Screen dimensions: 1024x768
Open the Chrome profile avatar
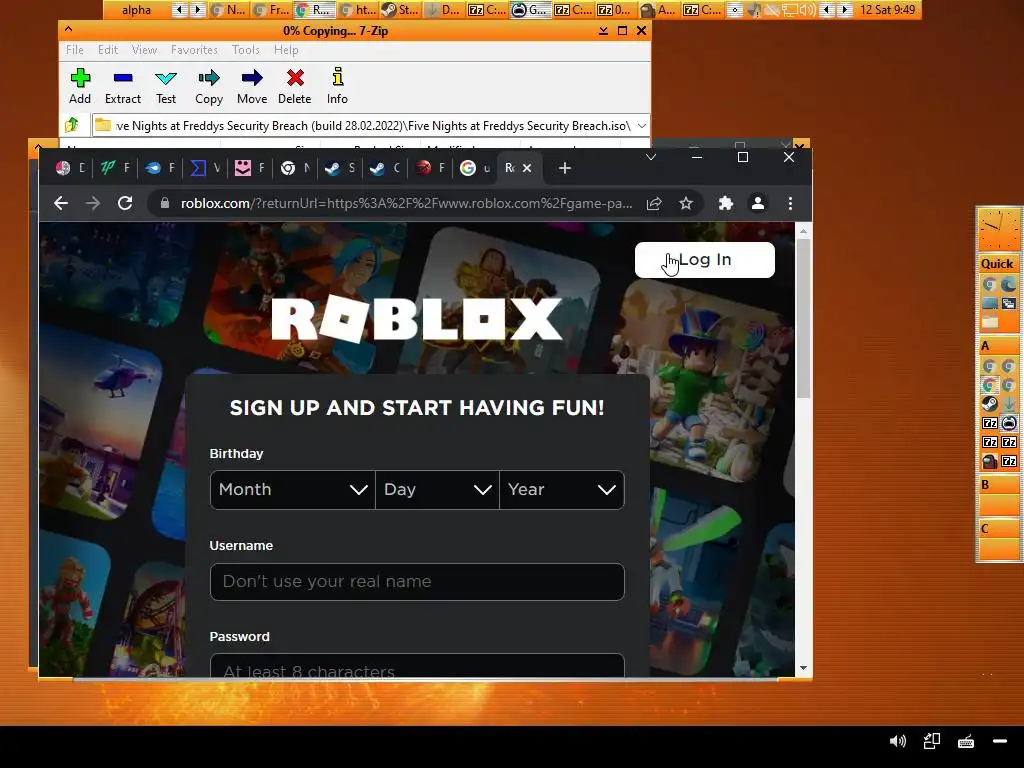758,204
